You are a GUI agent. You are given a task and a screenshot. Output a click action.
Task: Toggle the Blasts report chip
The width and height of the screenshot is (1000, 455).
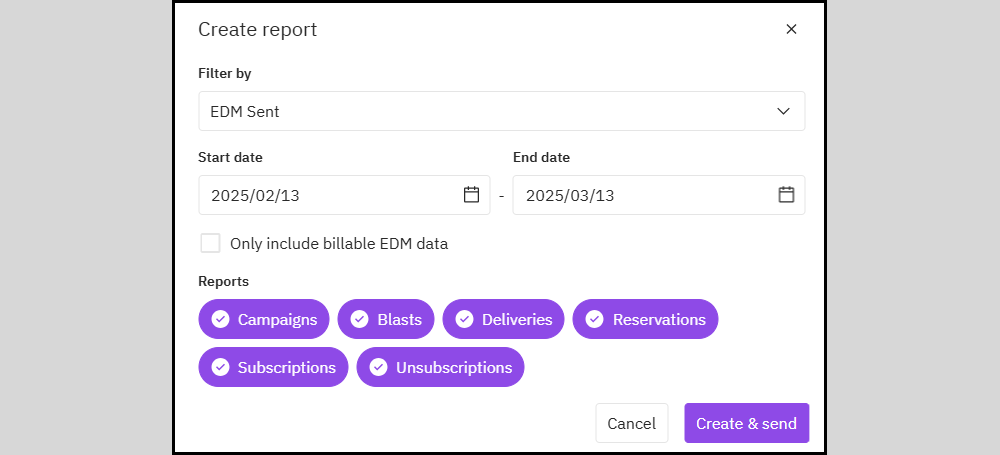(x=386, y=319)
